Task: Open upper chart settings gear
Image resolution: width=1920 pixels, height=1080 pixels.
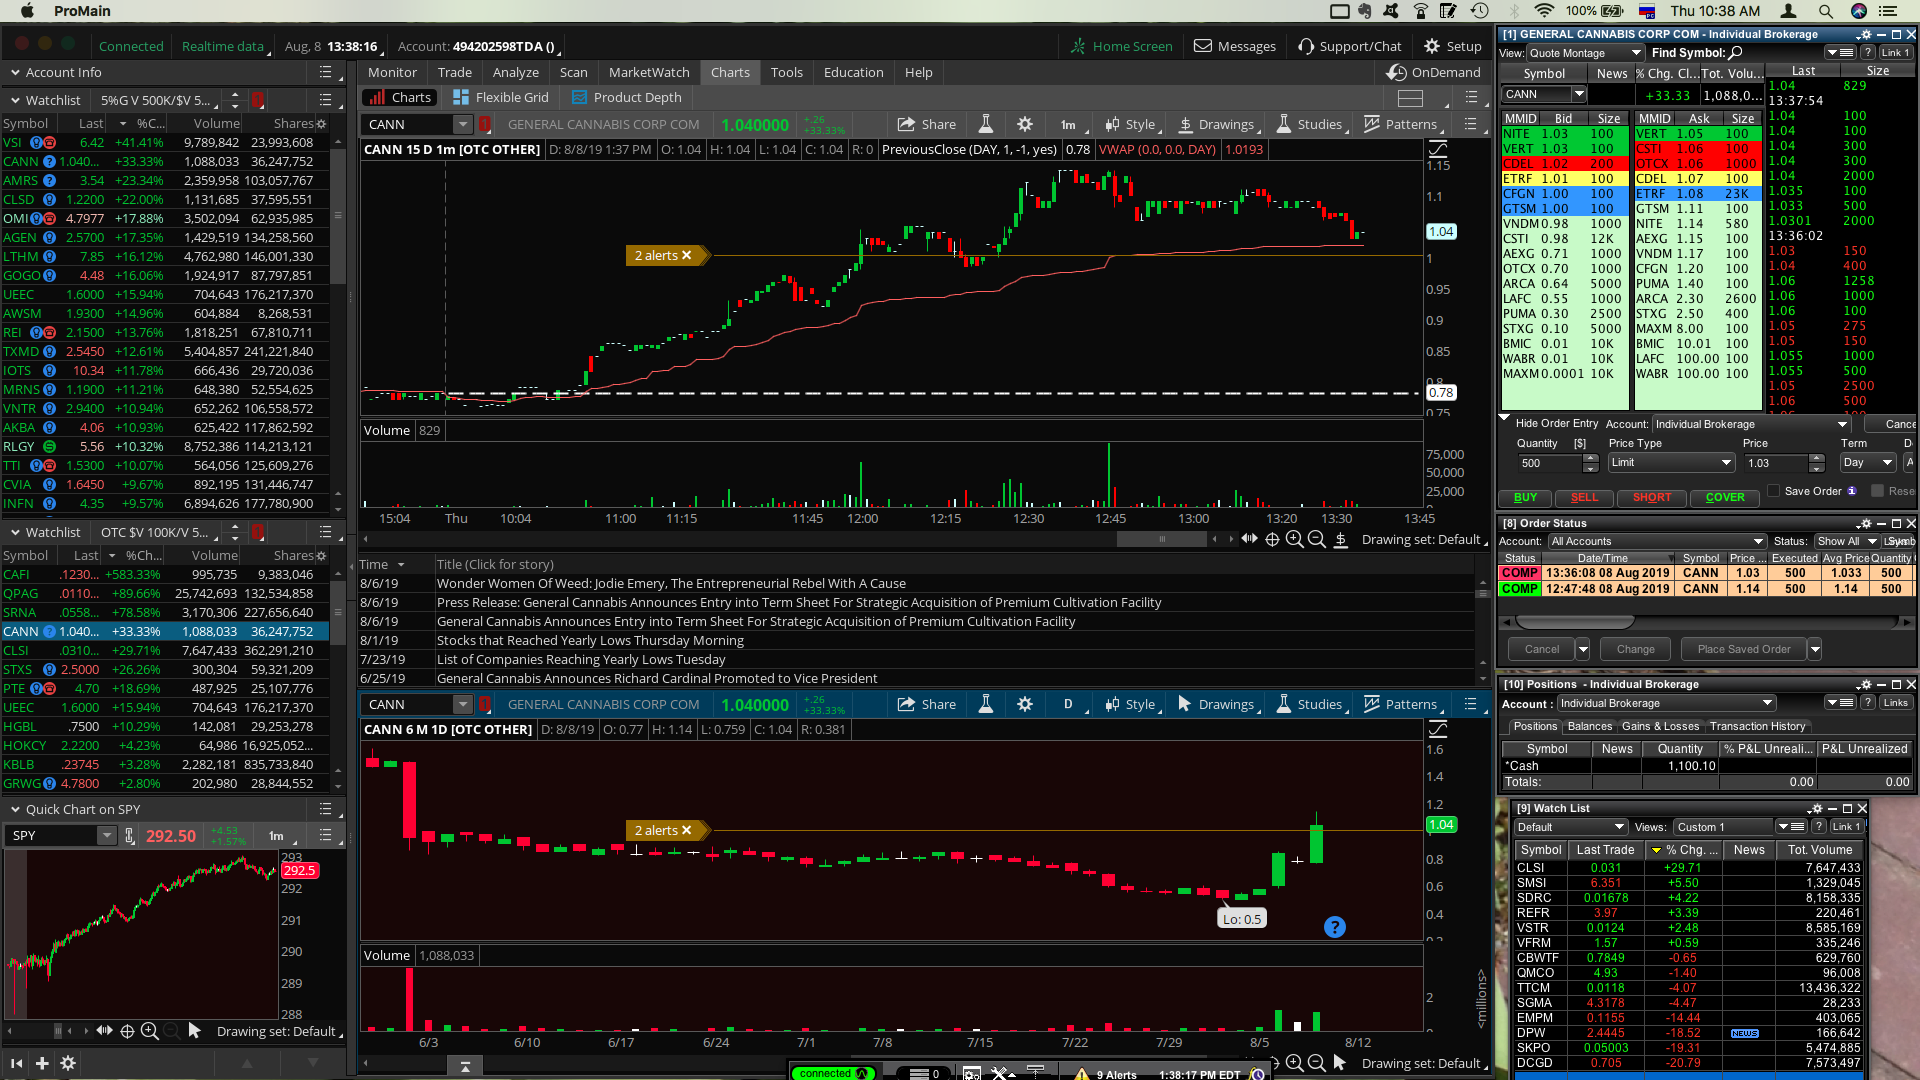Action: [x=1024, y=125]
